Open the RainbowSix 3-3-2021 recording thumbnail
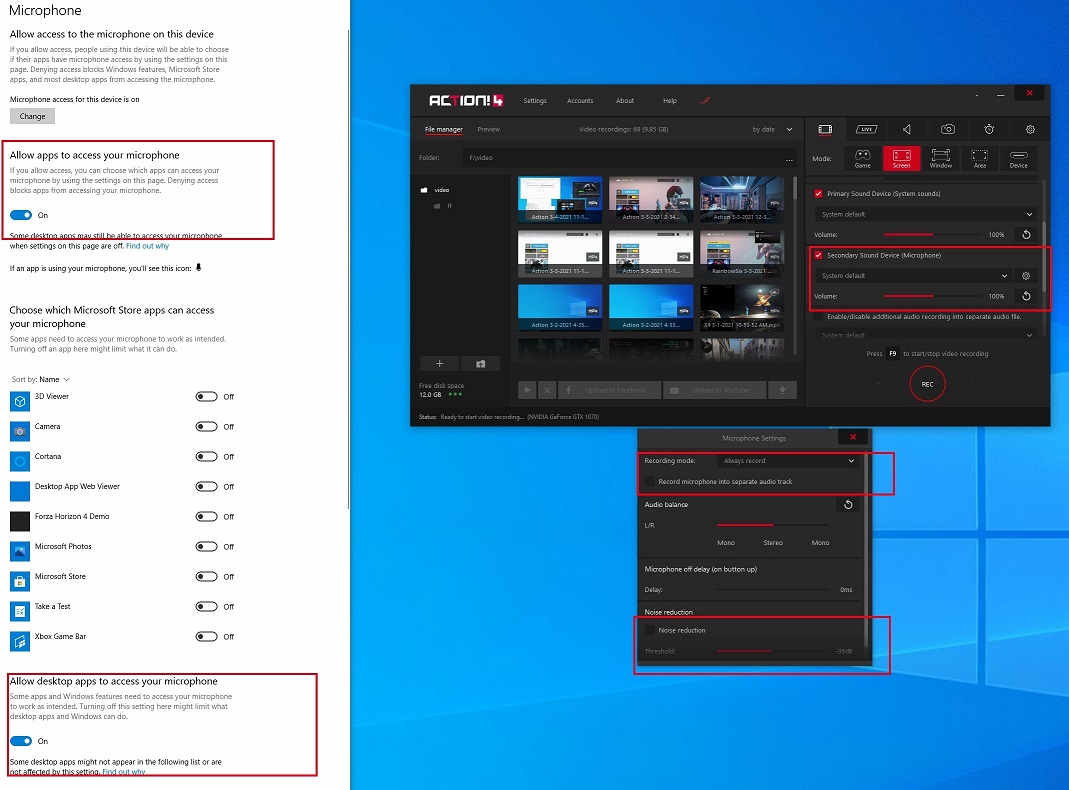Viewport: 1069px width, 790px height. (742, 254)
